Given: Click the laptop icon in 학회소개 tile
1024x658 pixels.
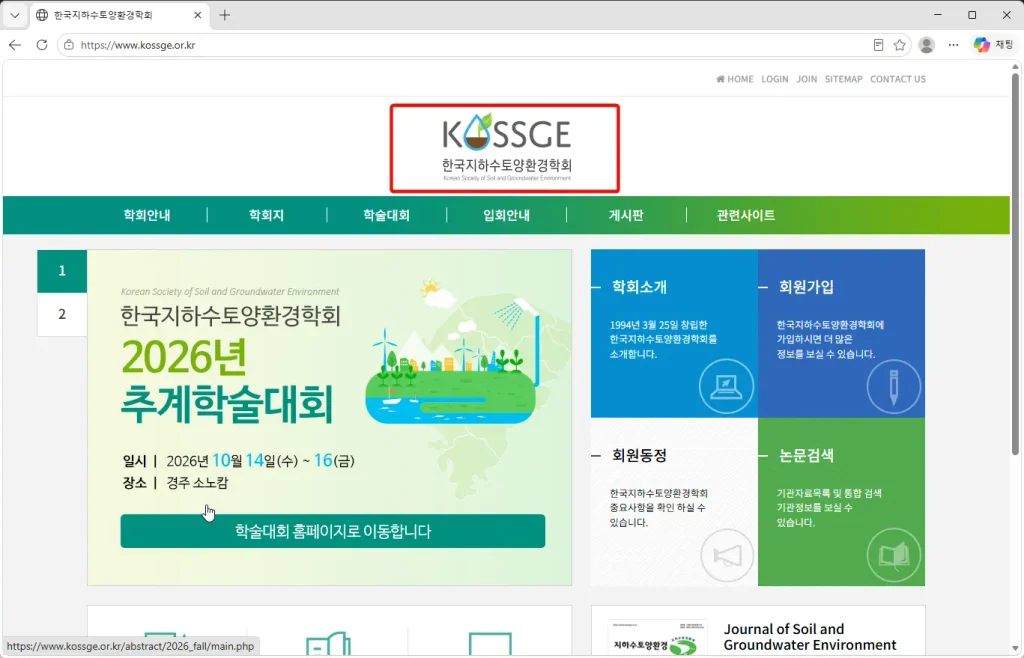Looking at the screenshot, I should coord(726,386).
